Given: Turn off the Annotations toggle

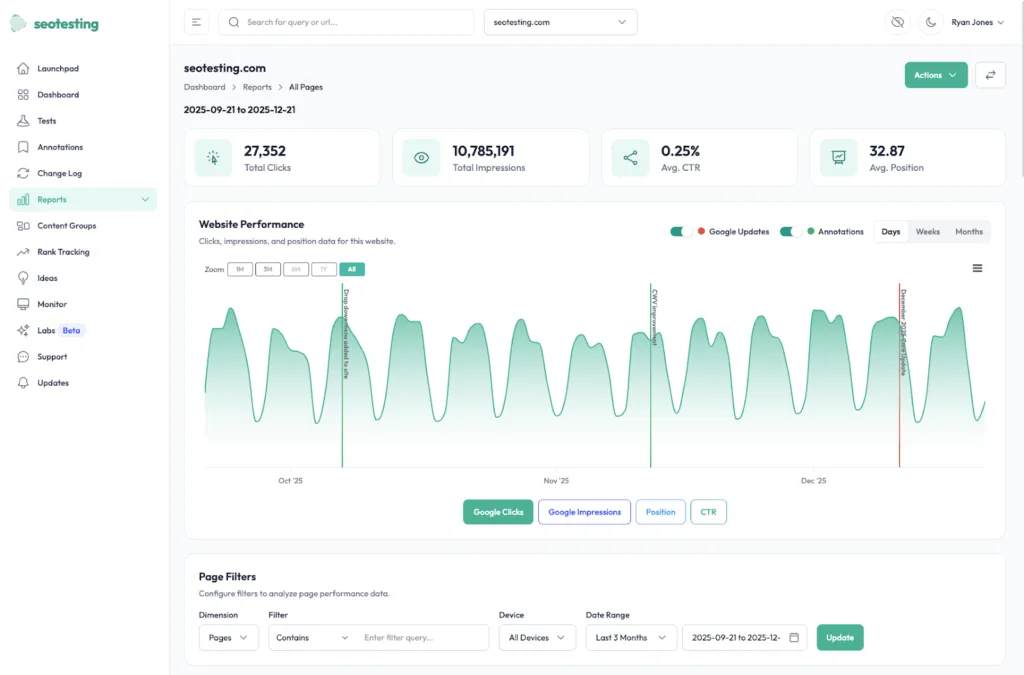Looking at the screenshot, I should tap(790, 231).
